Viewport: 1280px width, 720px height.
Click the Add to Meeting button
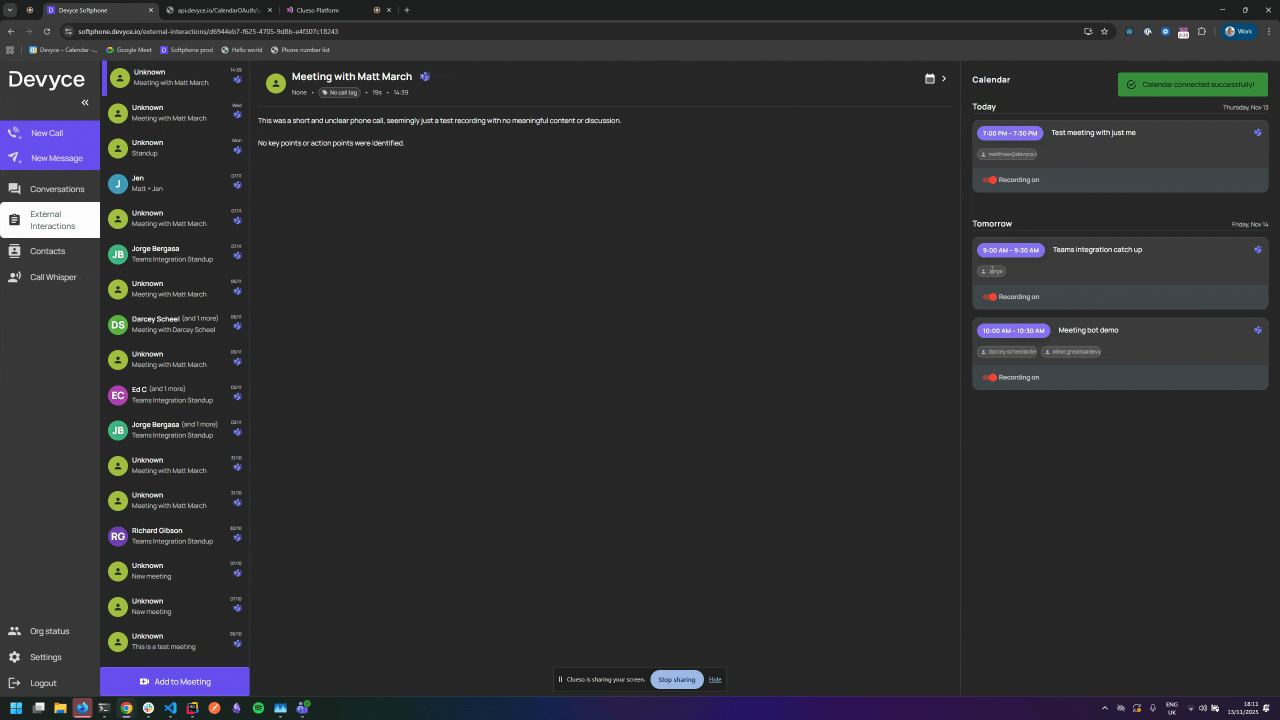tap(175, 682)
